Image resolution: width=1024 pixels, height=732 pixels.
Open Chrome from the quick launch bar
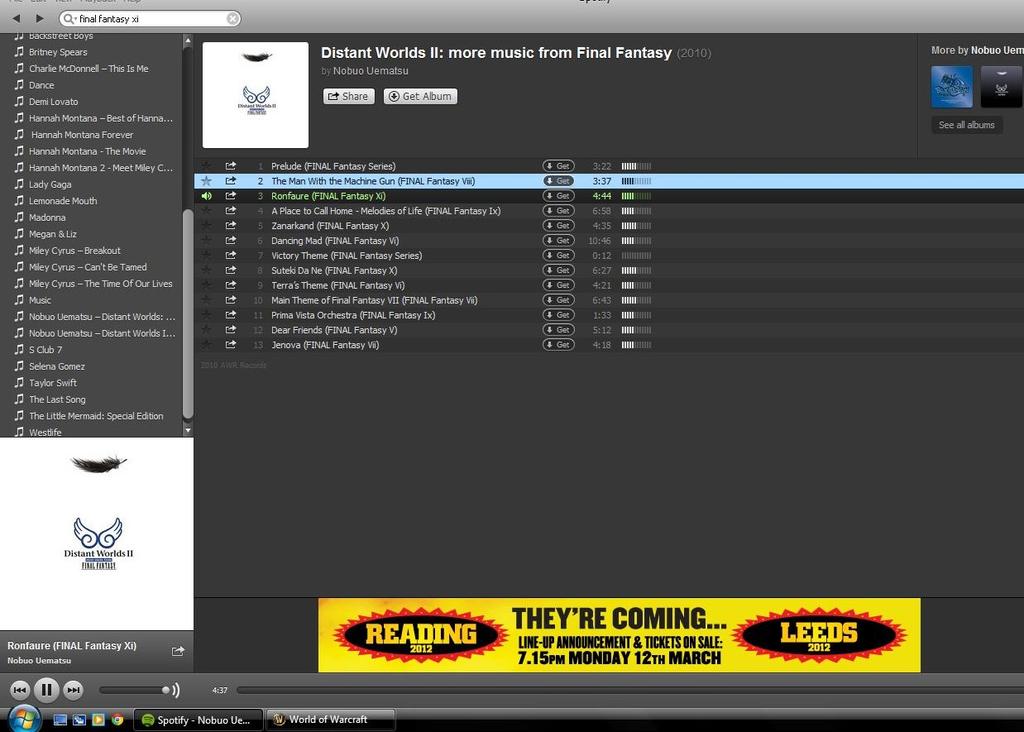pyautogui.click(x=117, y=719)
